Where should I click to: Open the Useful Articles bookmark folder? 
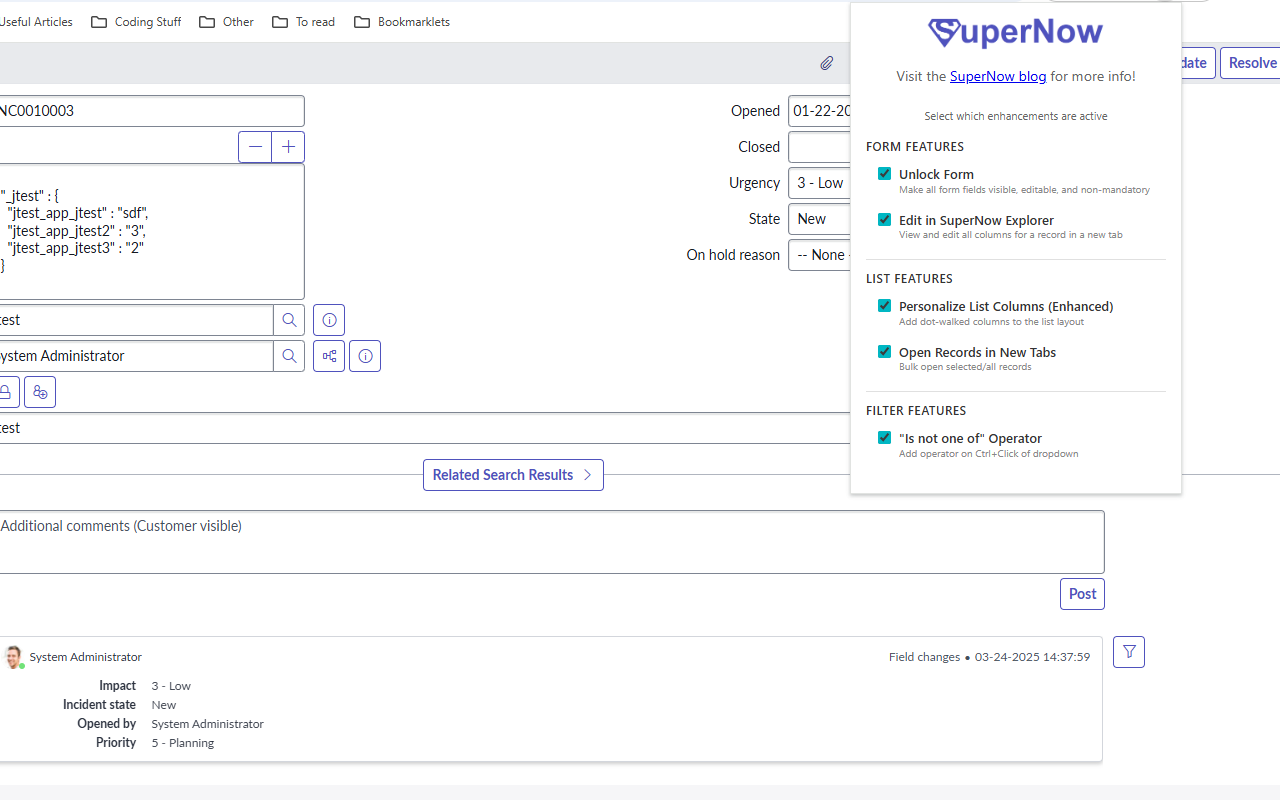pos(36,22)
